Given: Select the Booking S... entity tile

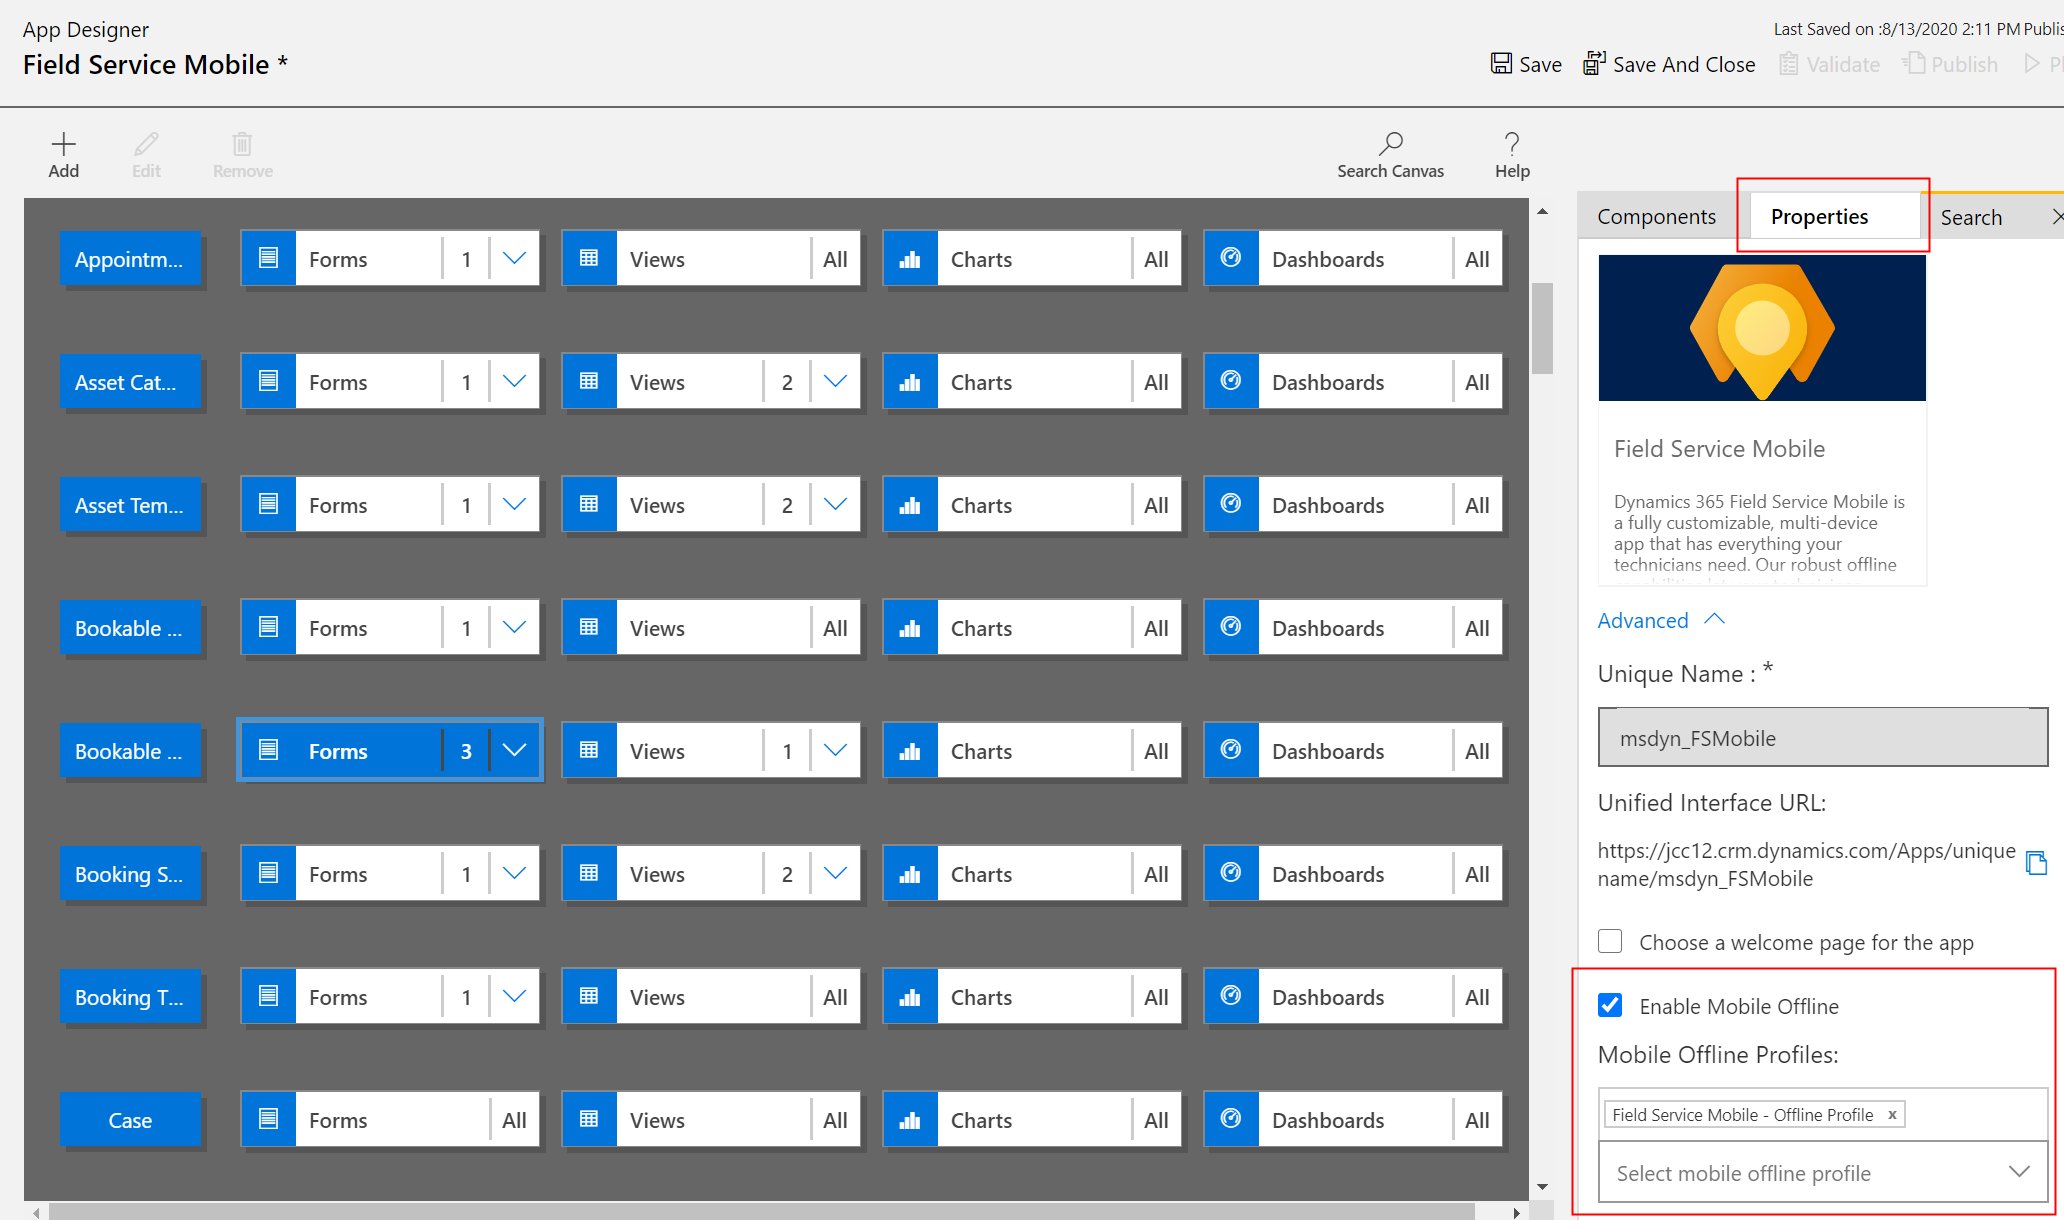Looking at the screenshot, I should click(x=130, y=874).
